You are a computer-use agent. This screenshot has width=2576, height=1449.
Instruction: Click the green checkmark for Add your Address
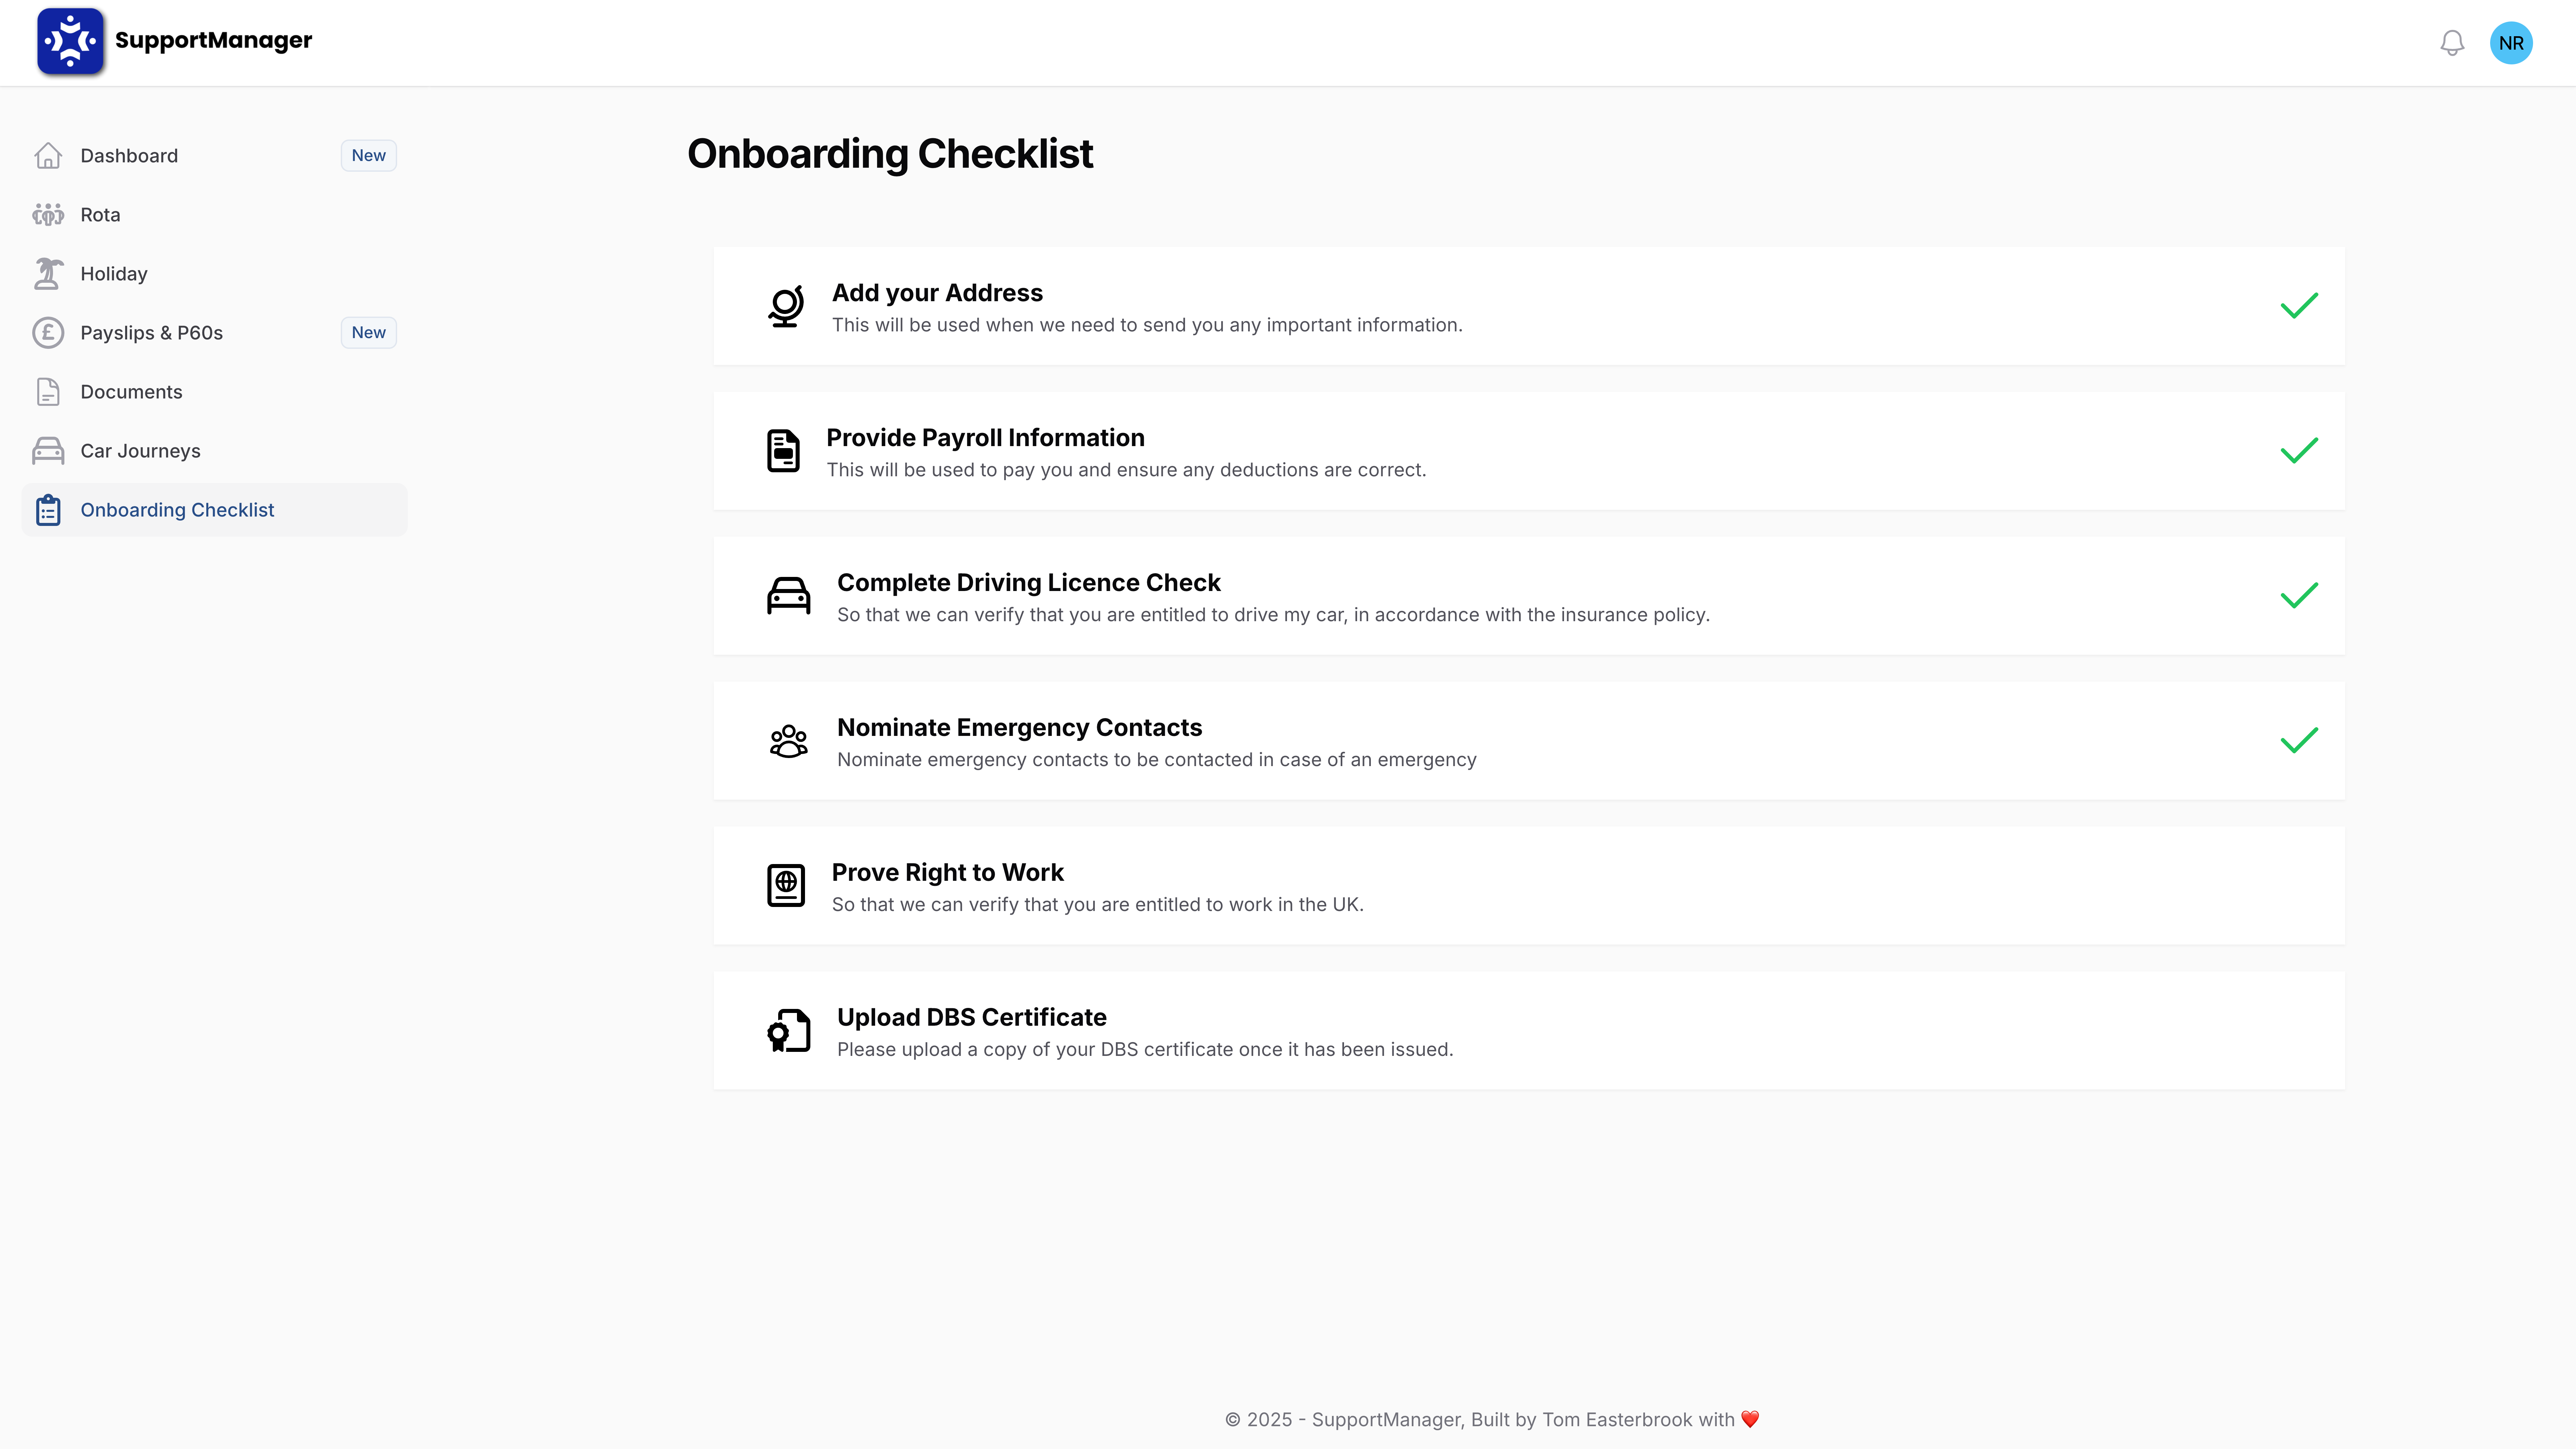[x=2299, y=306]
